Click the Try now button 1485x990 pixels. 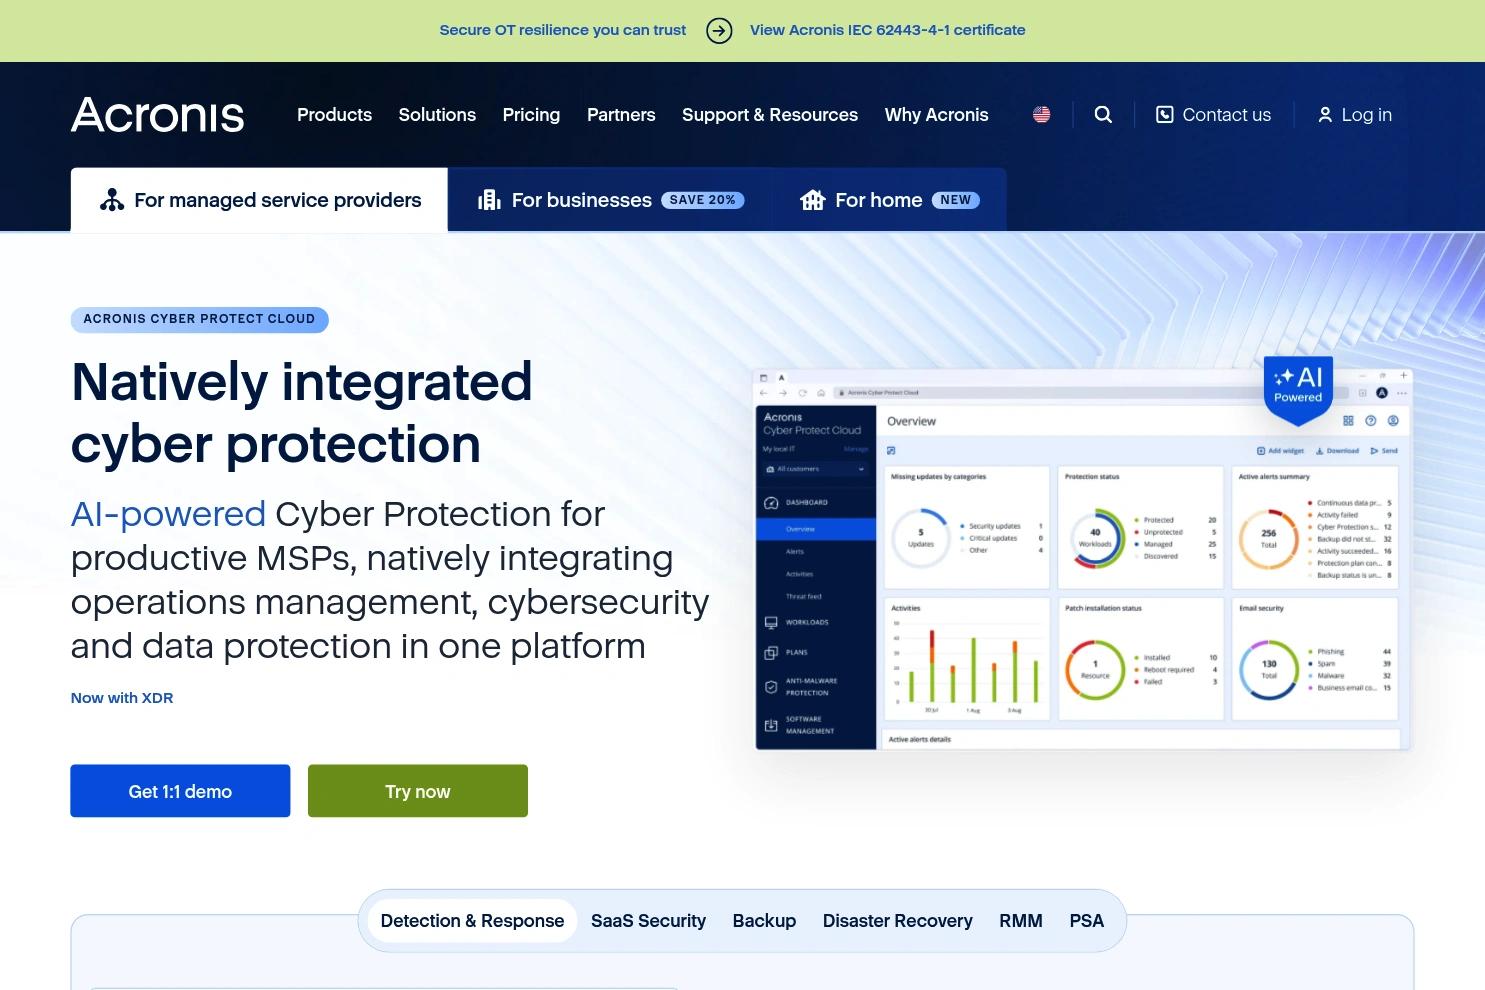pyautogui.click(x=418, y=791)
